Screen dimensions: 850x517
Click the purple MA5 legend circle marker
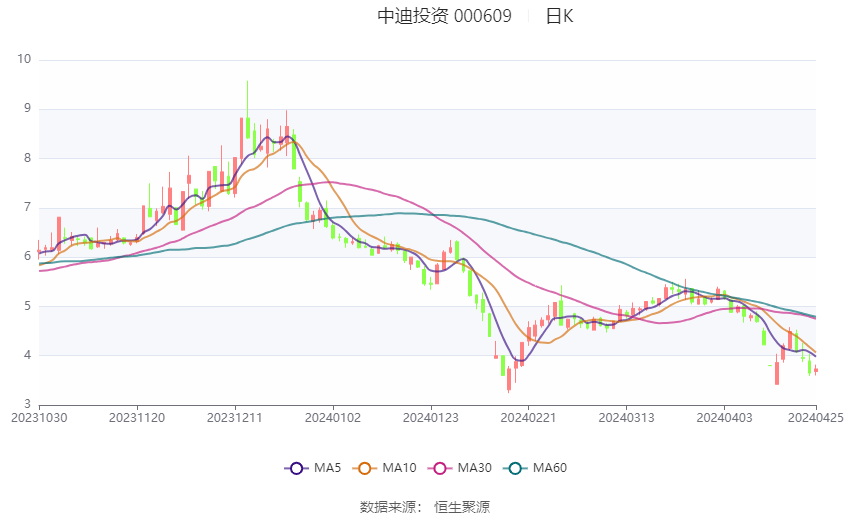point(296,468)
